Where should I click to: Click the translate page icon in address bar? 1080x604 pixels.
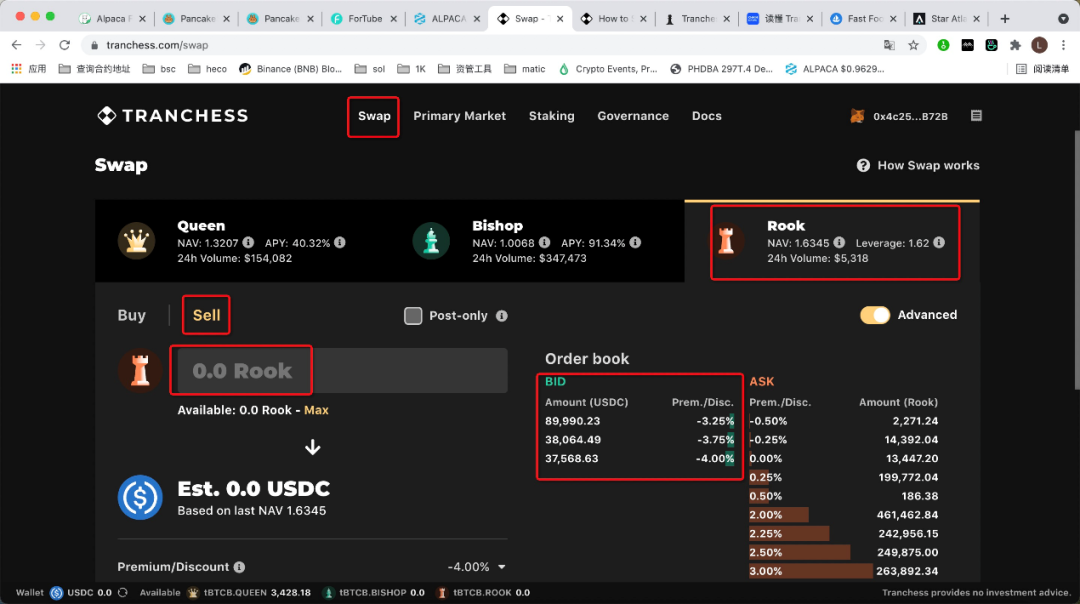(x=889, y=45)
